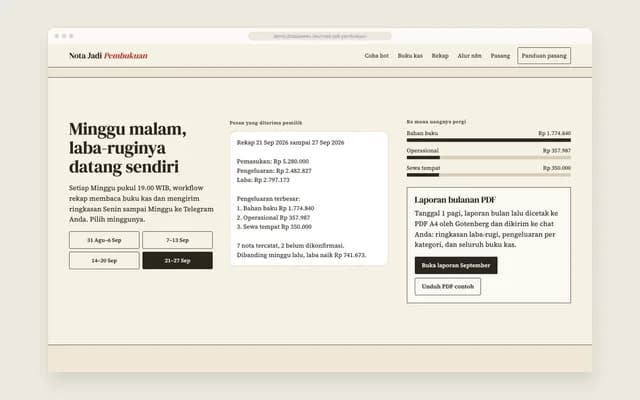Click '3. Sewa tempat Rp 350.000' line
Screen dimensions: 640x400
point(274,227)
